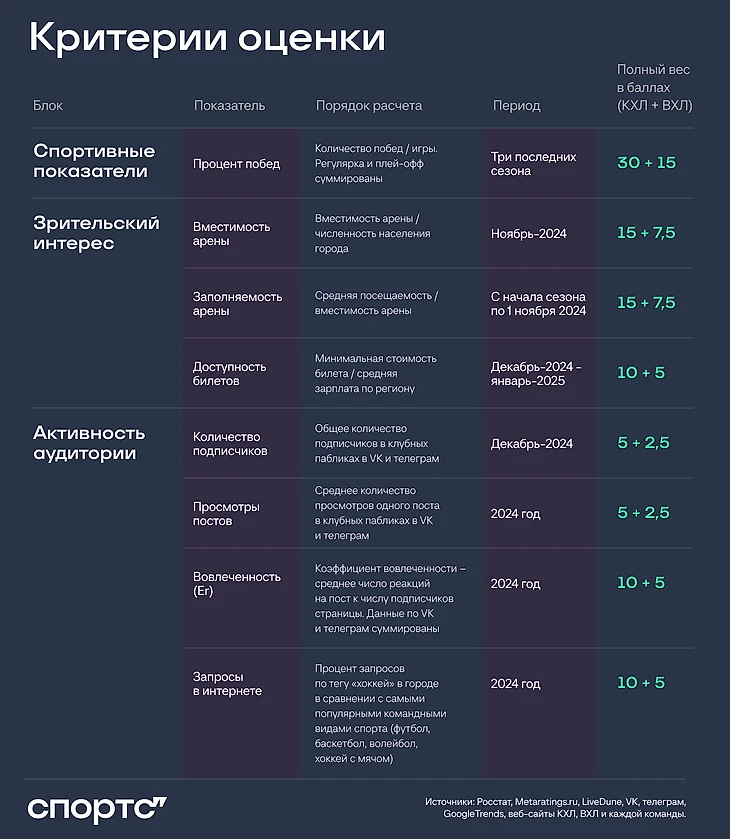The height and width of the screenshot is (839, 730).
Task: Click the "Процент побед" indicator cell
Action: [x=236, y=163]
